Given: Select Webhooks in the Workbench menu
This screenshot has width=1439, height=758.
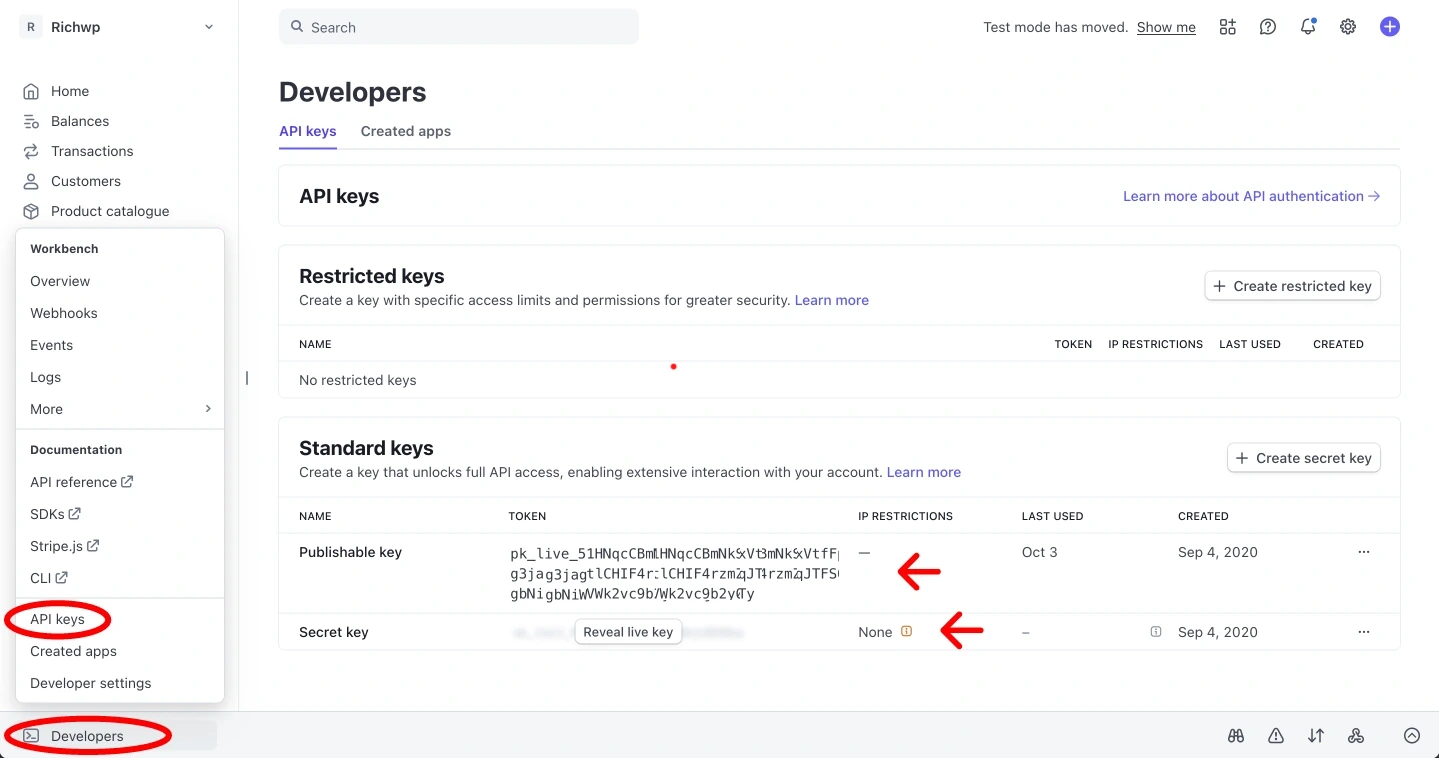Looking at the screenshot, I should (x=64, y=313).
